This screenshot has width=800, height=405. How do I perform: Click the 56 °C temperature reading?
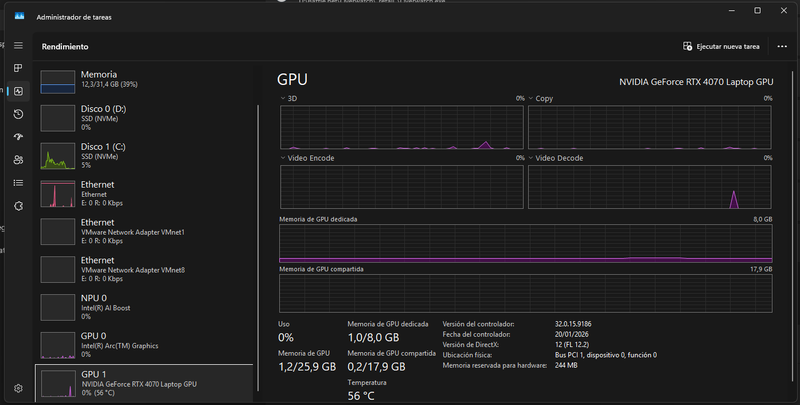(x=361, y=396)
